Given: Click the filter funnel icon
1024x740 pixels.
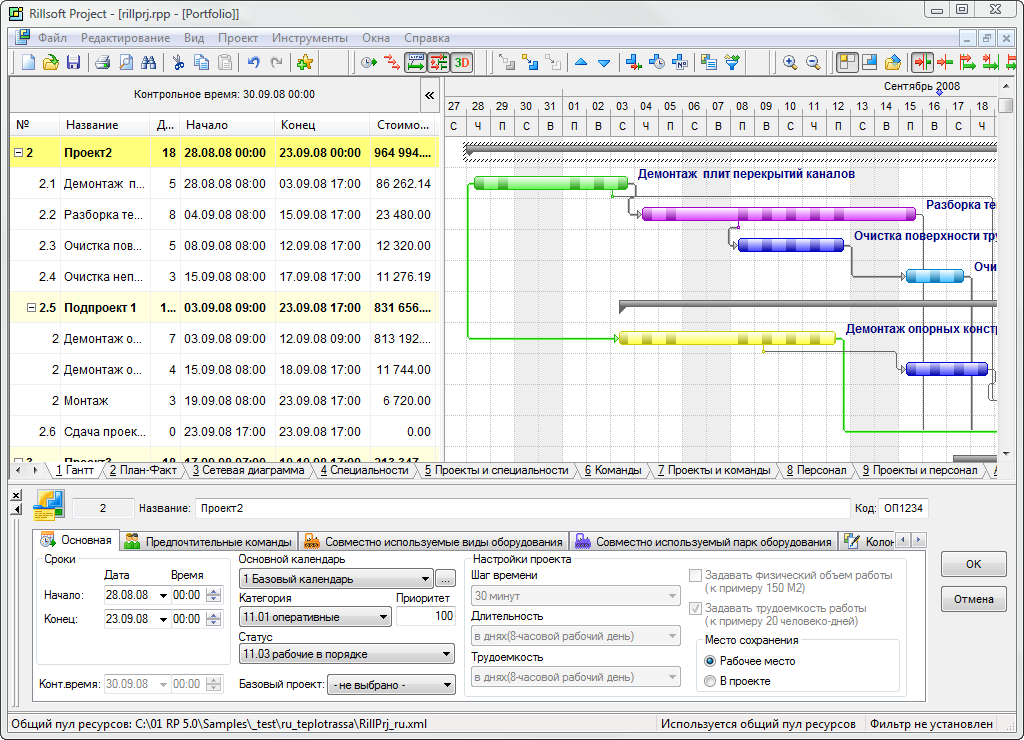Looking at the screenshot, I should [x=733, y=62].
